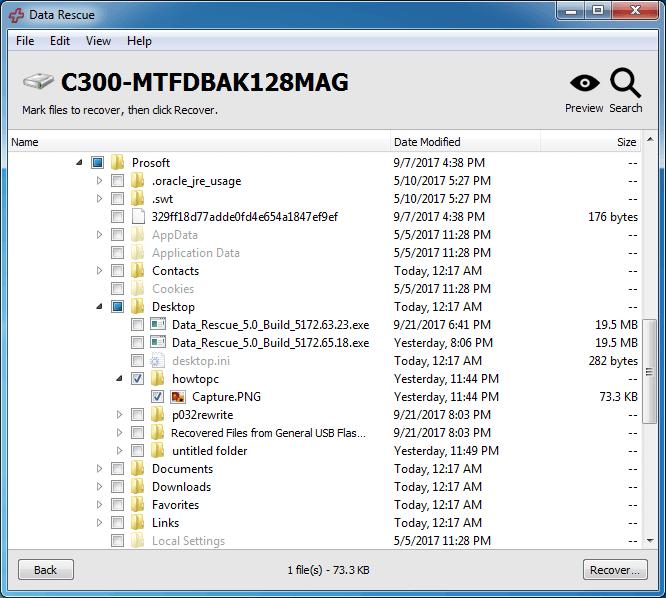Open the Edit menu
666x598 pixels.
pos(60,41)
